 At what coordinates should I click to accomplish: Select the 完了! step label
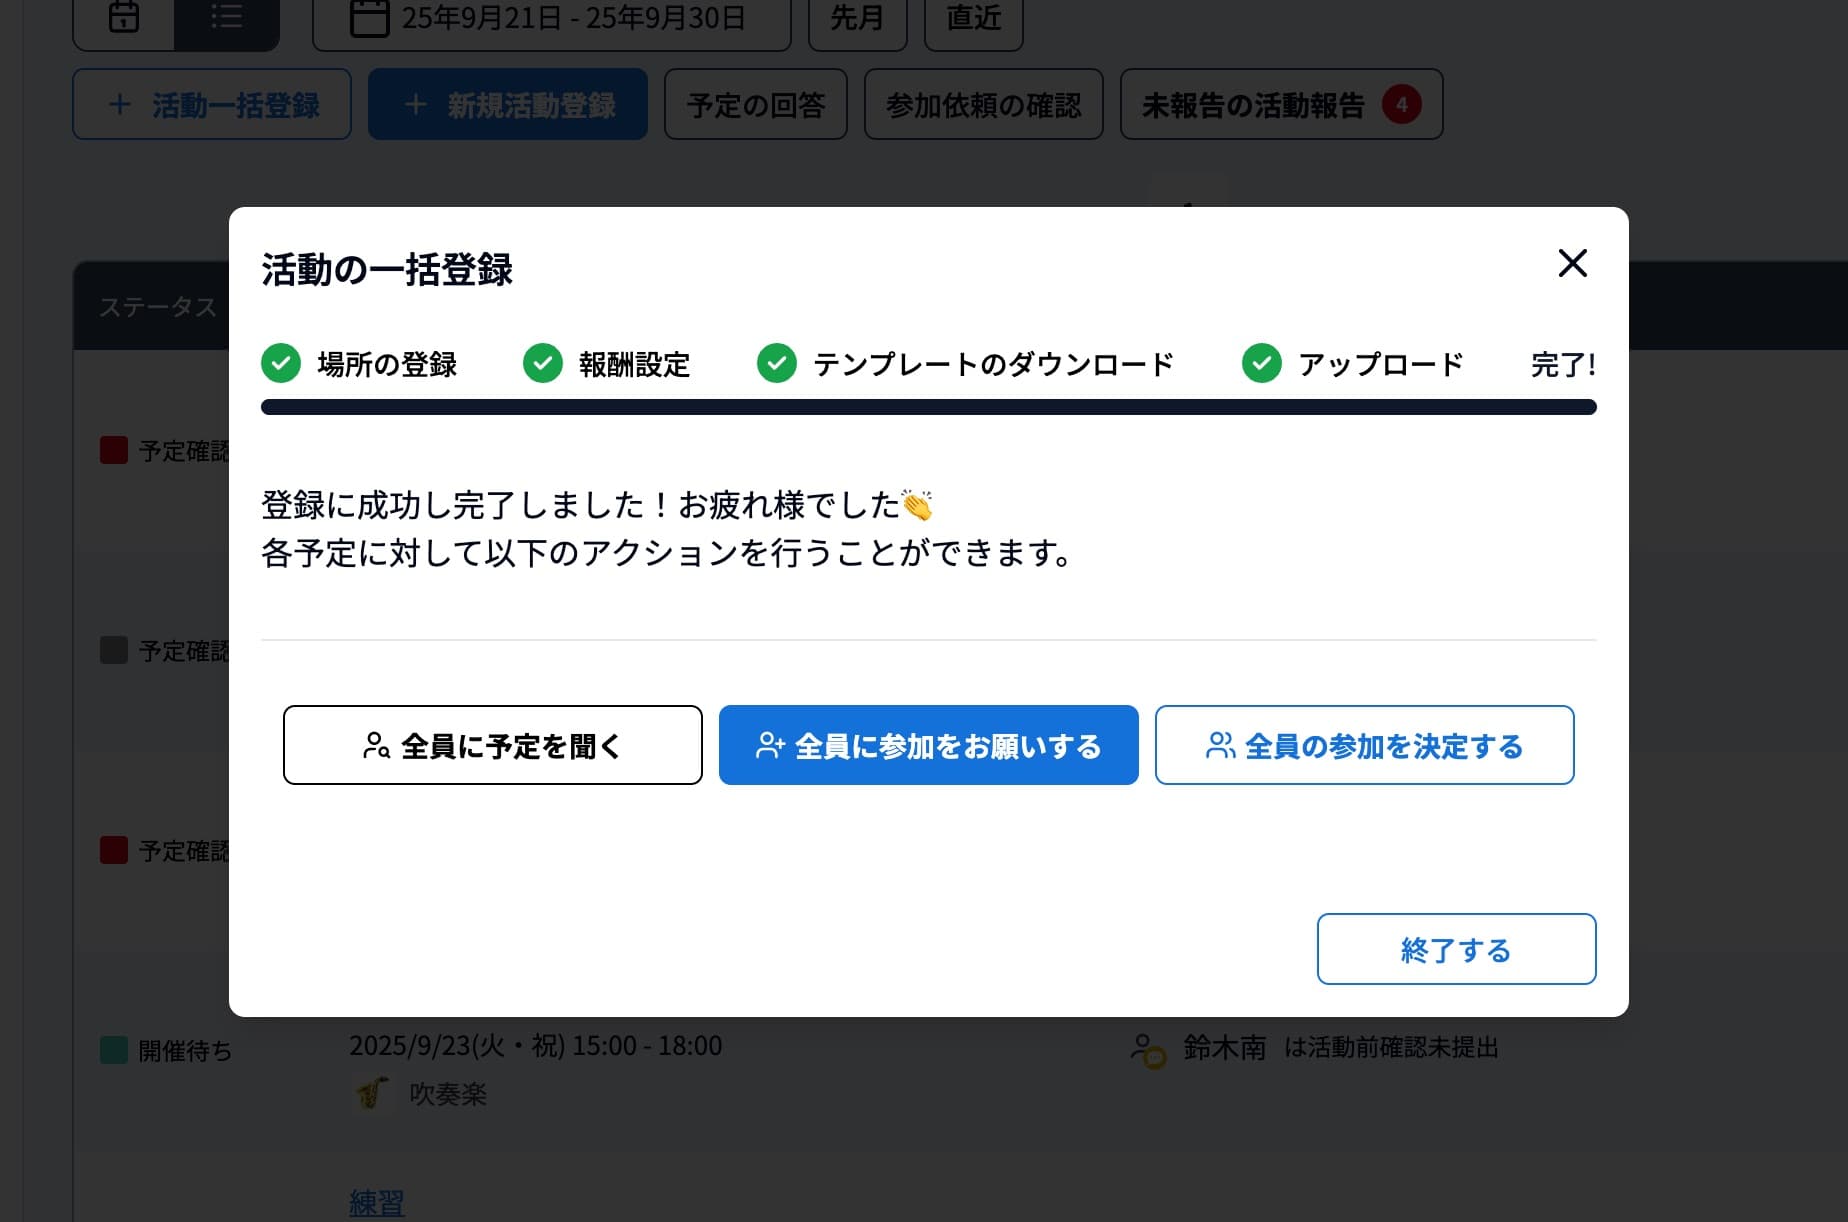click(x=1563, y=364)
